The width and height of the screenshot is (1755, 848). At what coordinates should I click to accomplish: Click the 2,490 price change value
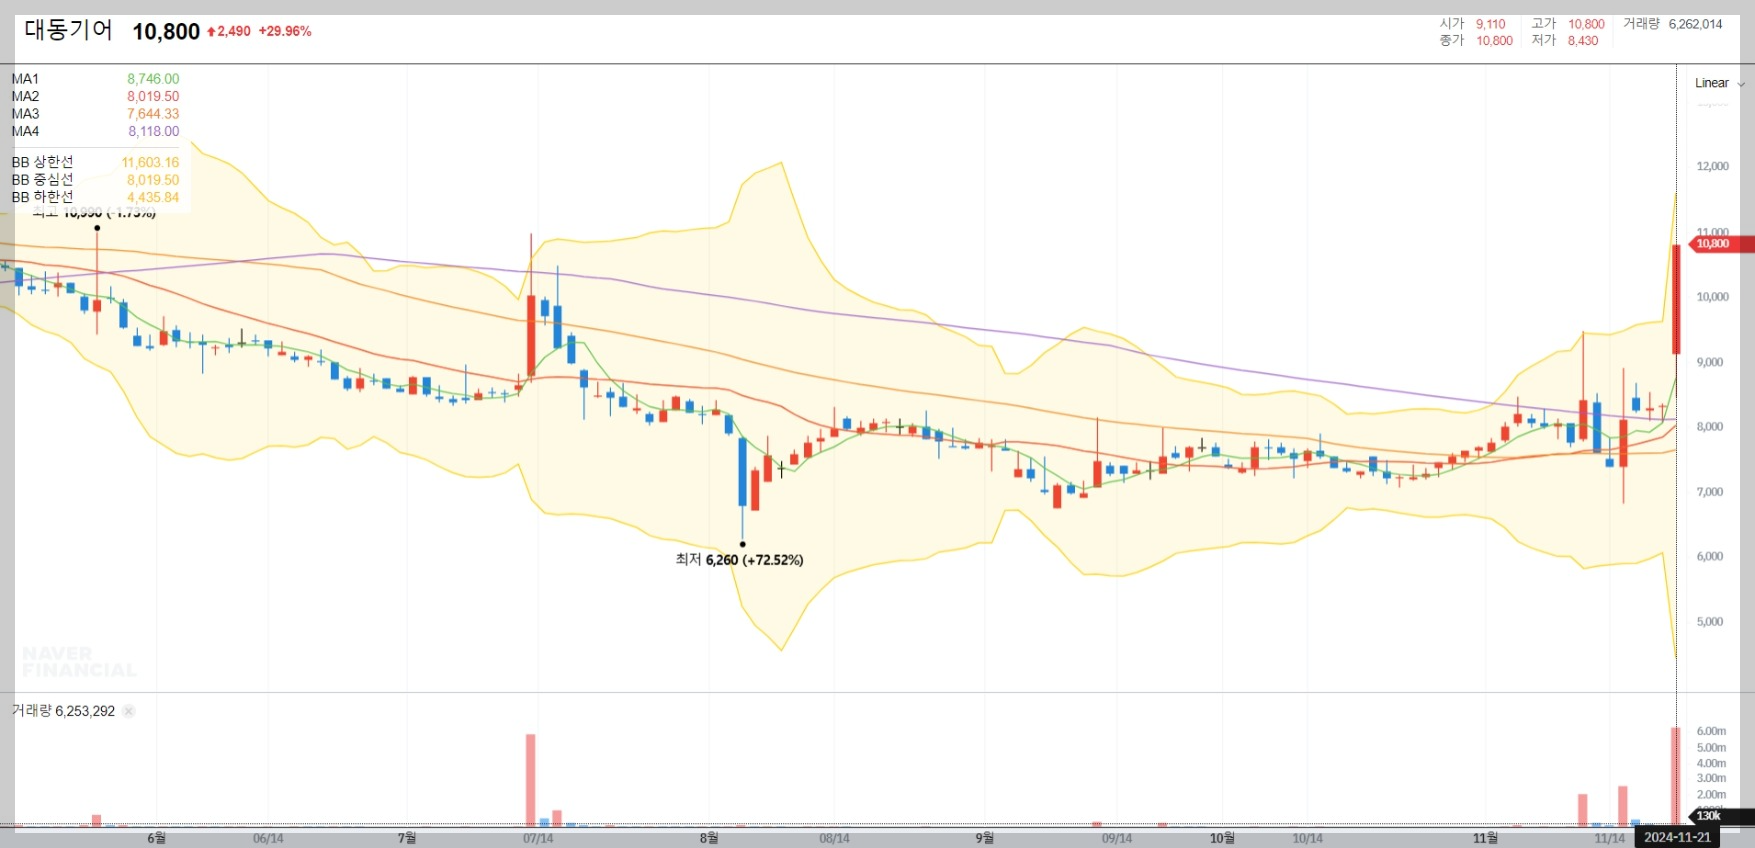[x=229, y=32]
